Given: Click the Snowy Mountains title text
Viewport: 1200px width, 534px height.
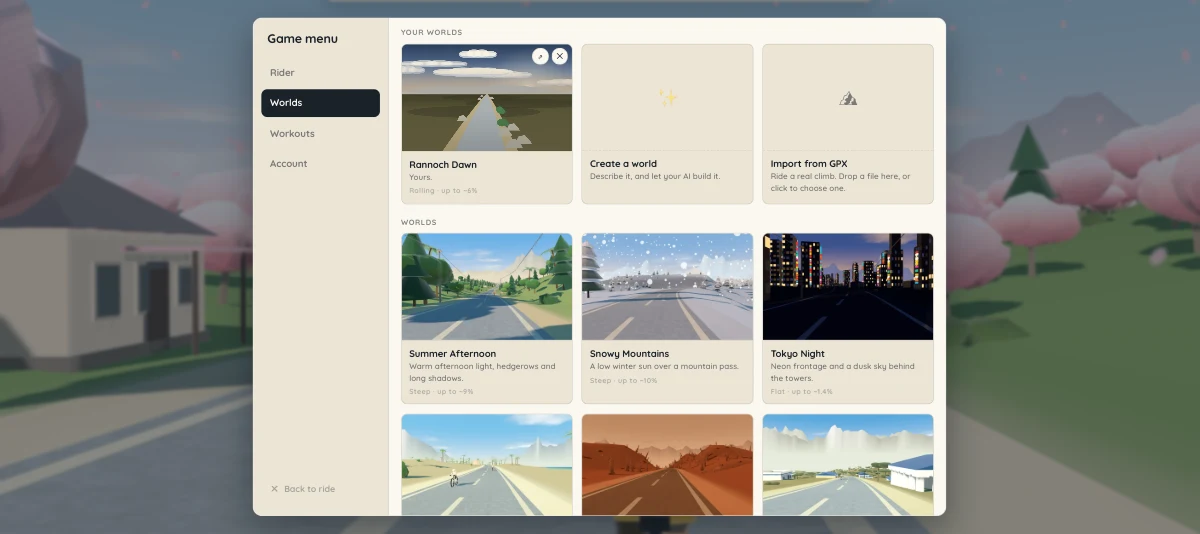Looking at the screenshot, I should click(629, 354).
